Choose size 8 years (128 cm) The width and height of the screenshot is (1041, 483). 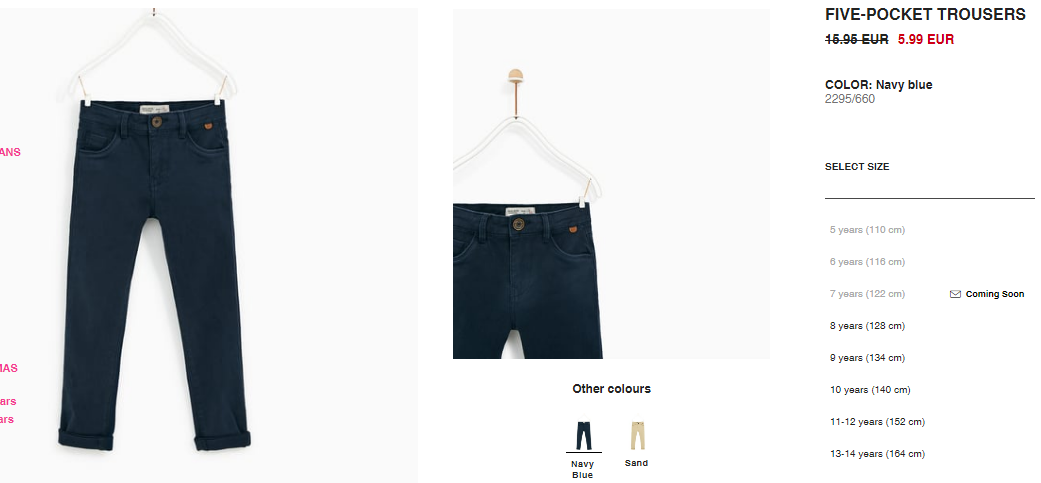867,326
